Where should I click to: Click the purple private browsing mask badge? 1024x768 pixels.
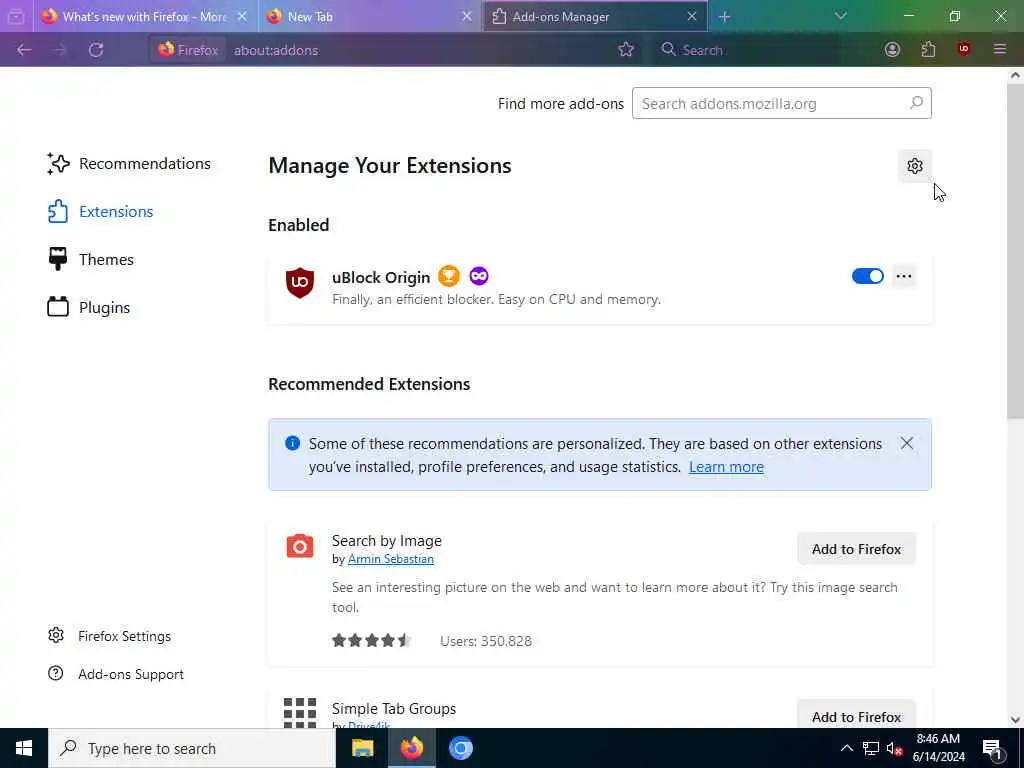coord(479,276)
